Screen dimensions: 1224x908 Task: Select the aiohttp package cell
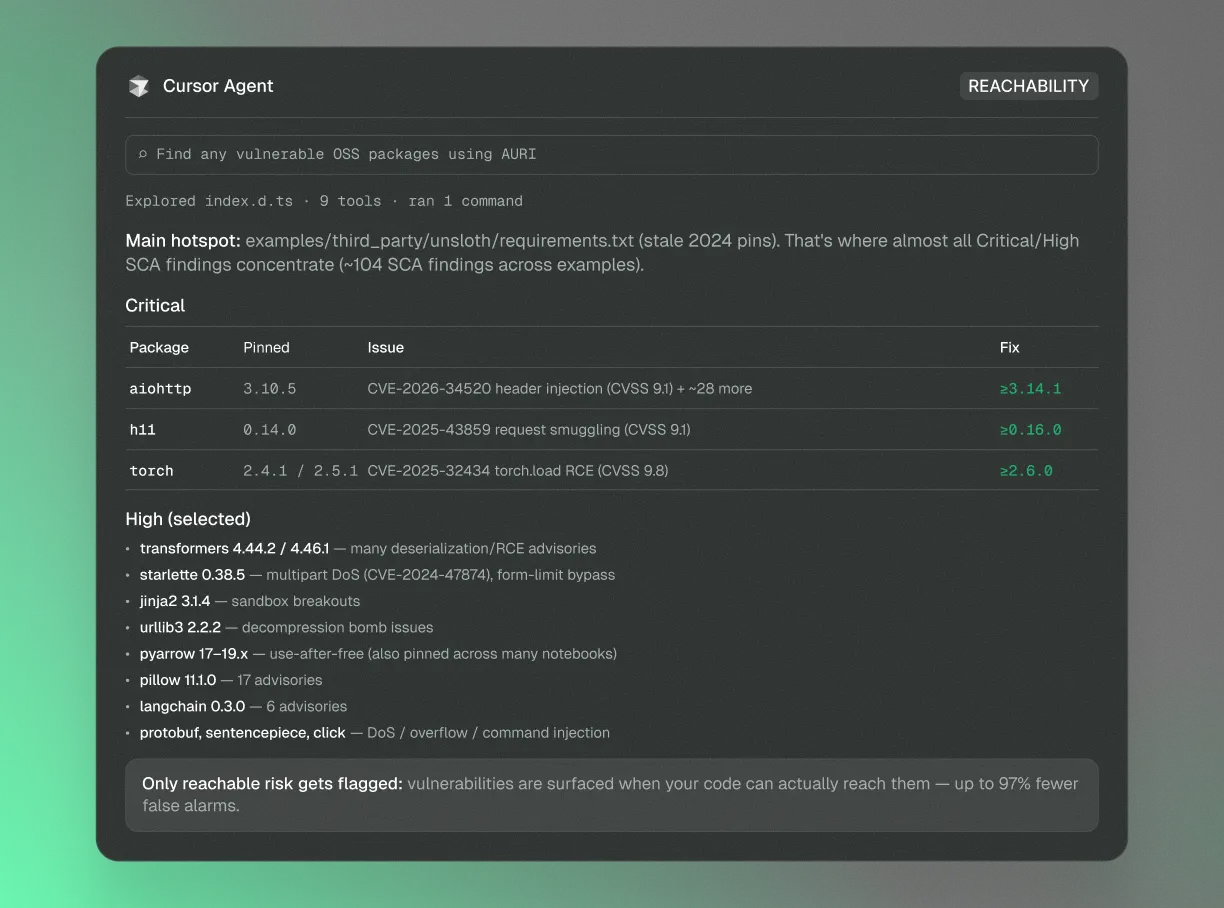pyautogui.click(x=160, y=389)
